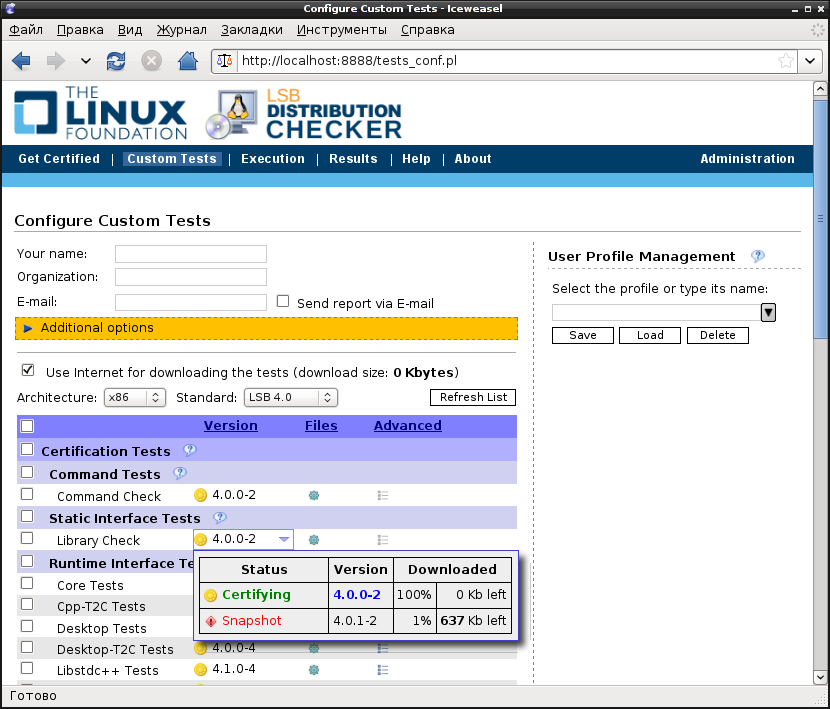The width and height of the screenshot is (830, 709).
Task: Go to the browser home page icon
Action: click(187, 61)
